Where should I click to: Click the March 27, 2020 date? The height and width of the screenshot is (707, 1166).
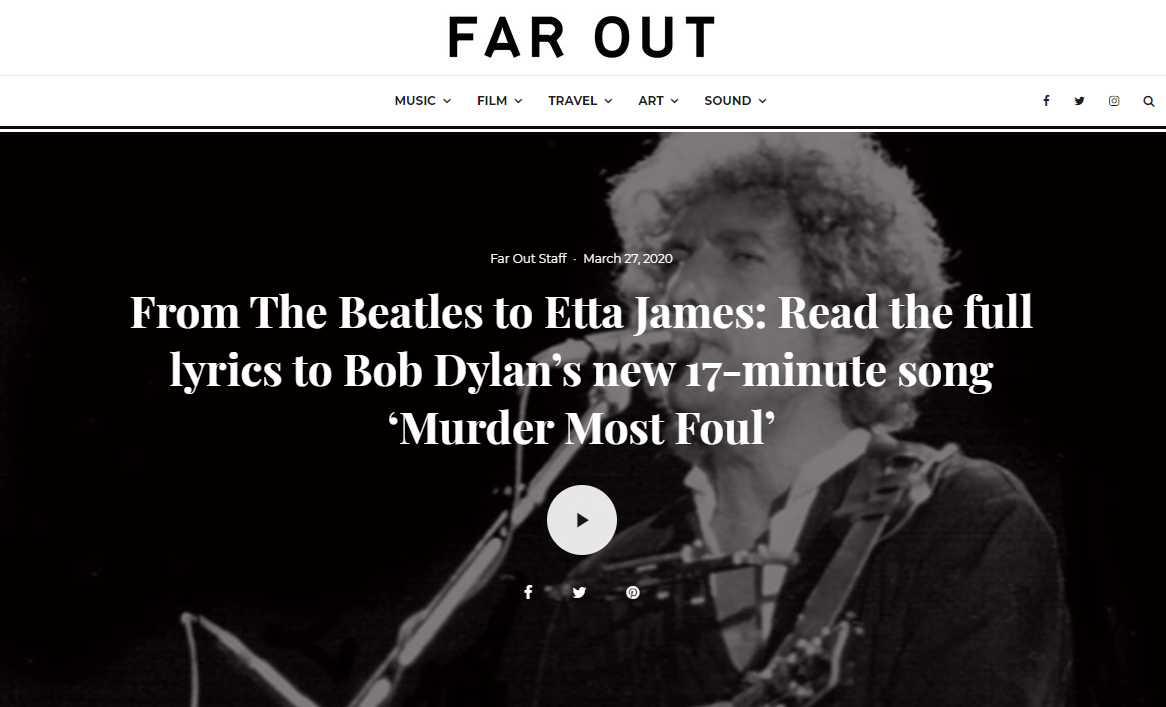628,259
